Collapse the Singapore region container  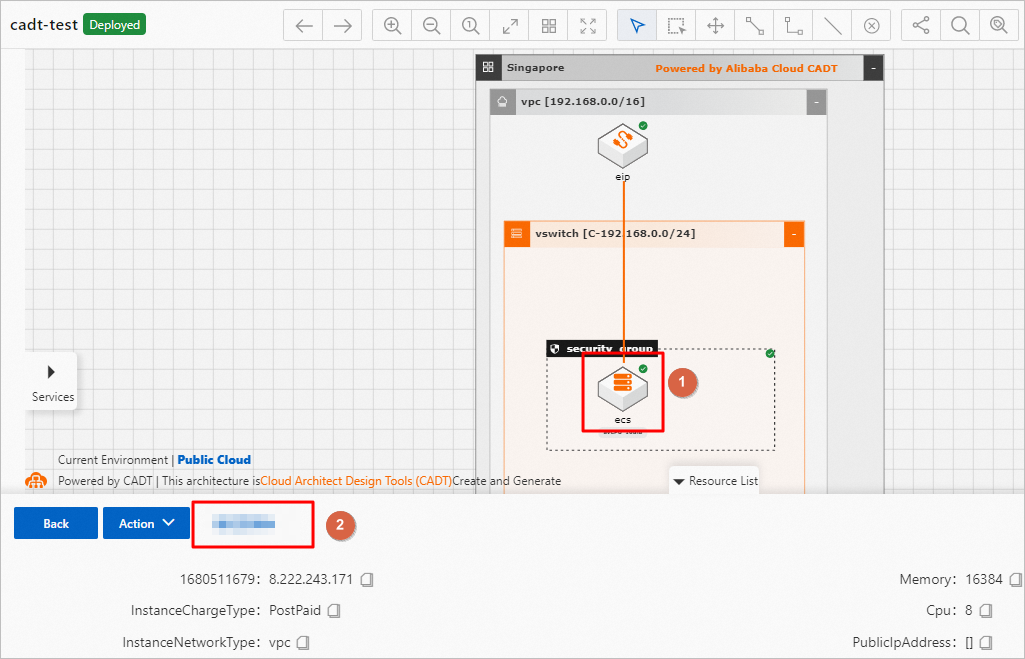pyautogui.click(x=873, y=68)
